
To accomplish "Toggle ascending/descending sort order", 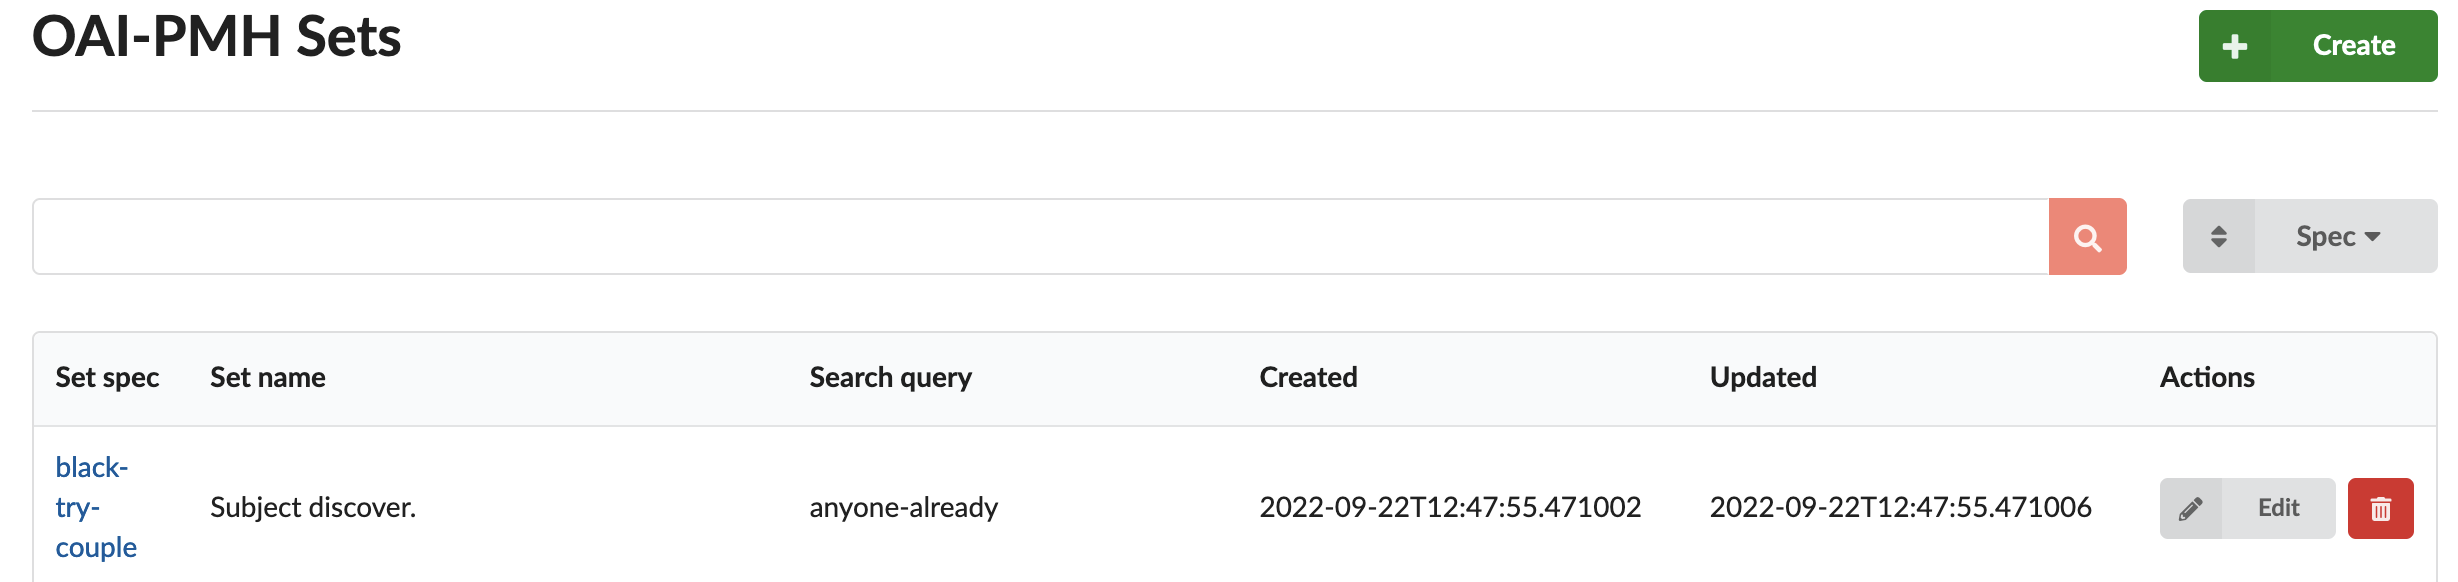I will (2220, 236).
